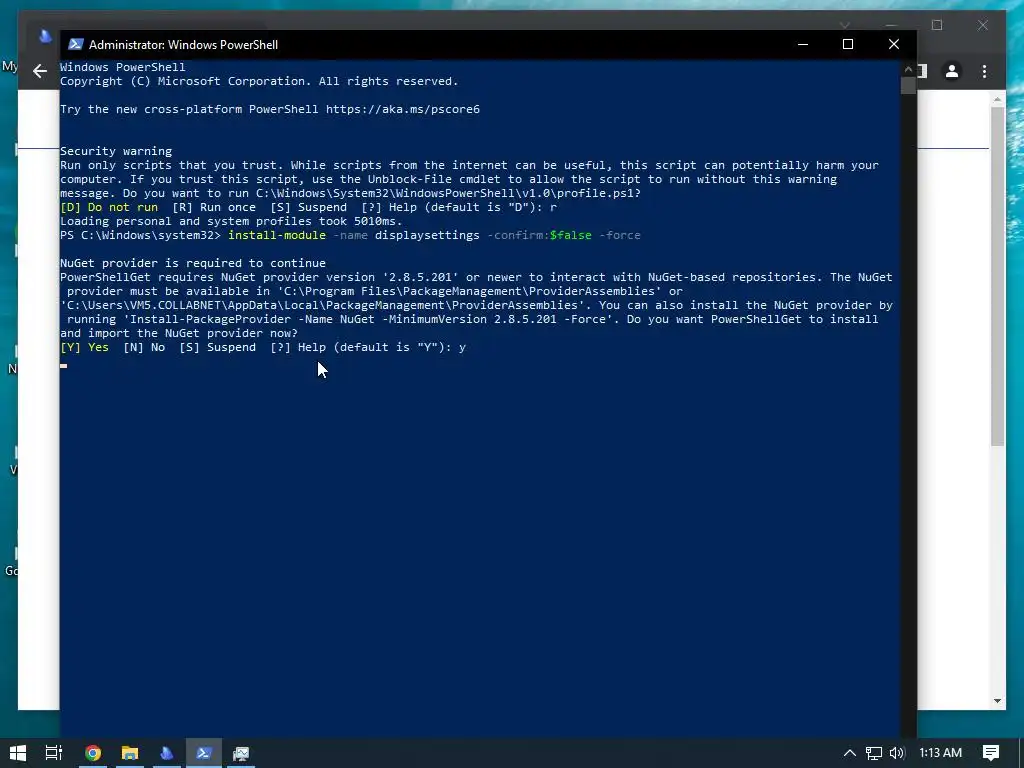Close the background browser window
The height and width of the screenshot is (768, 1024).
click(x=983, y=25)
